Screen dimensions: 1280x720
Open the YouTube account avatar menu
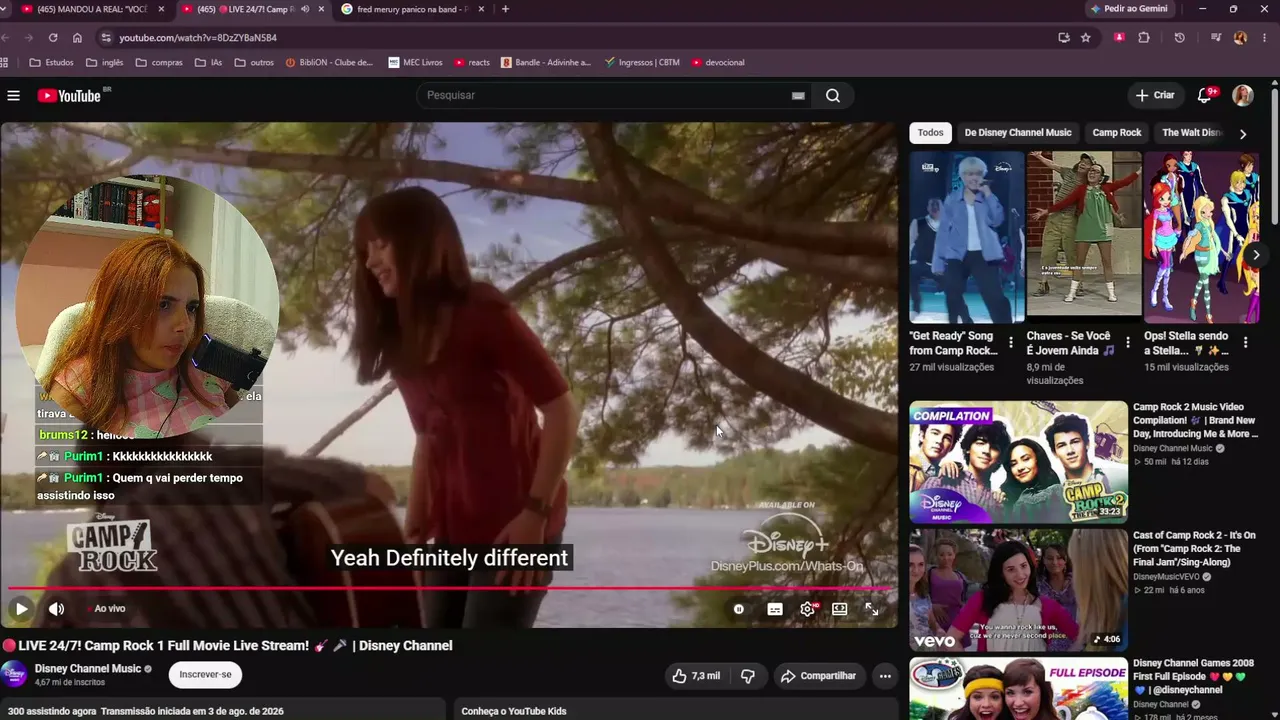[1243, 96]
